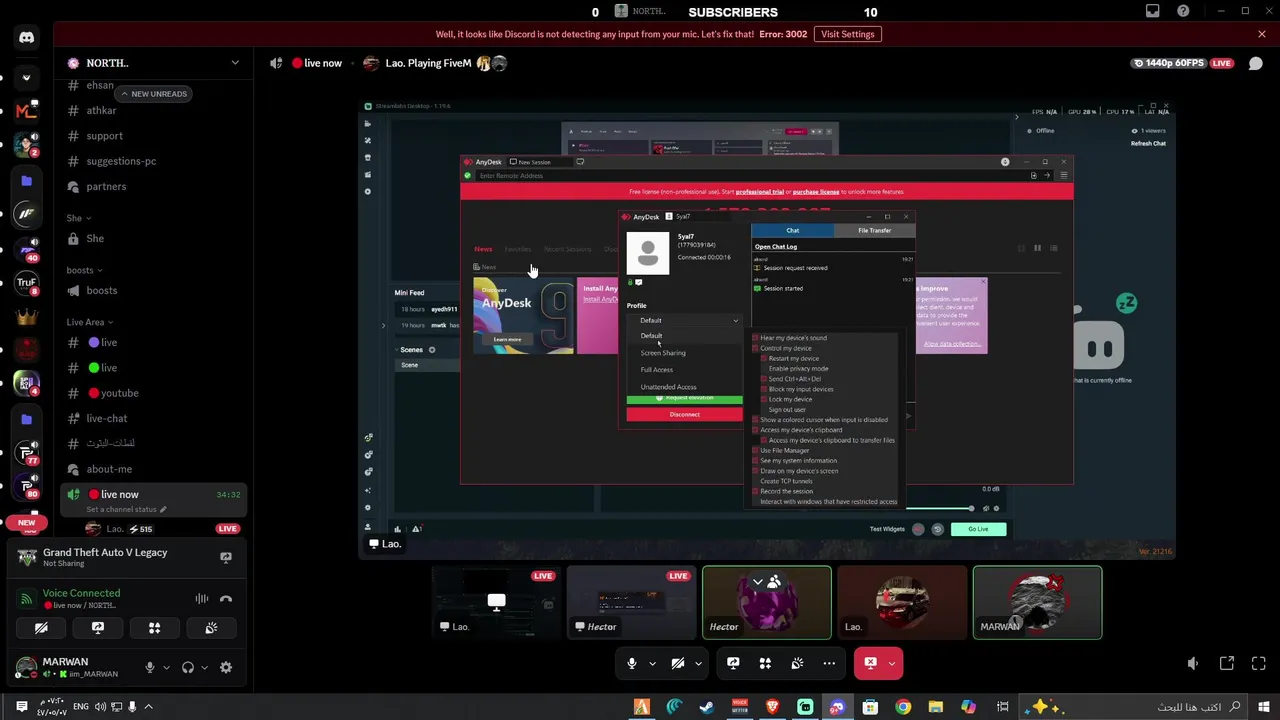Open microphone input options arrow in user panel

166,667
